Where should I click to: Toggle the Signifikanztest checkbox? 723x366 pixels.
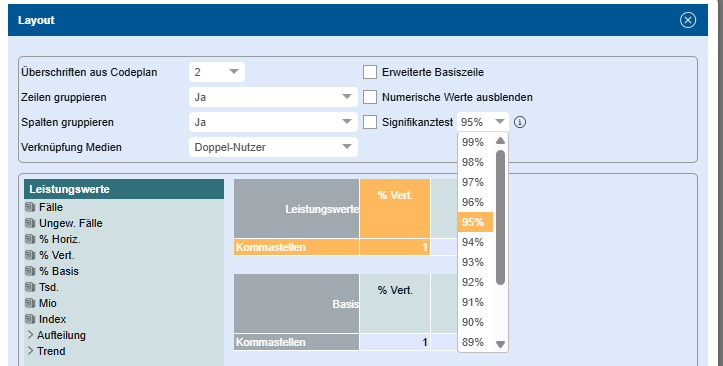[x=370, y=122]
